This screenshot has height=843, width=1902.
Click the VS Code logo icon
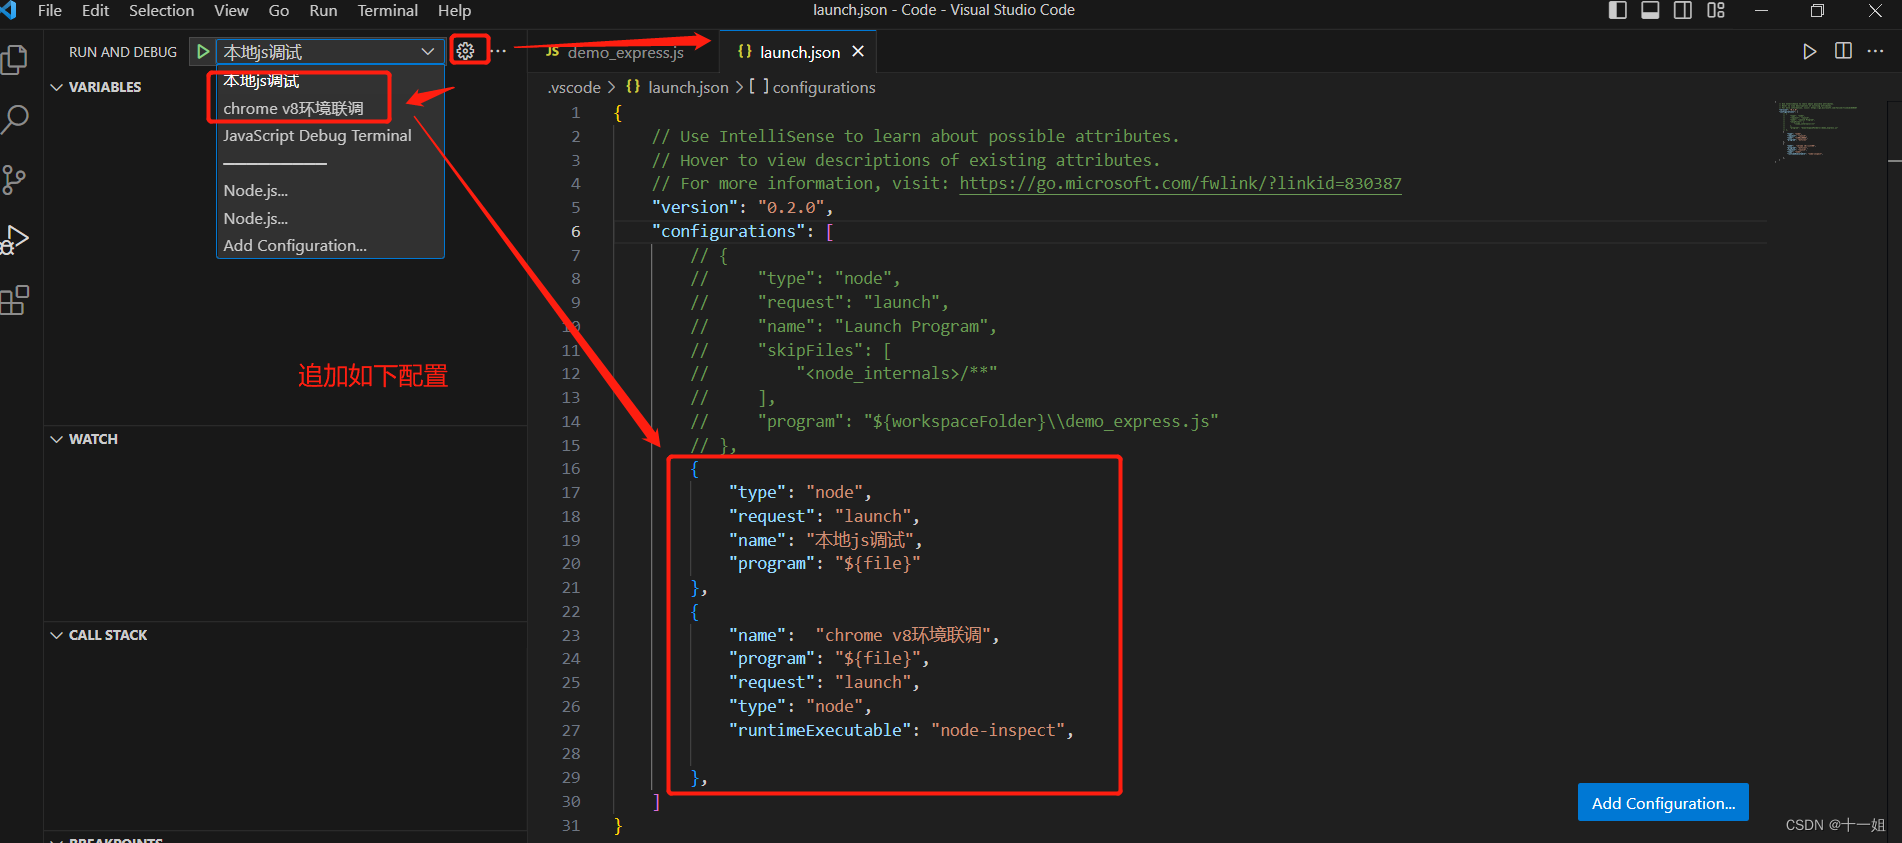pyautogui.click(x=9, y=10)
